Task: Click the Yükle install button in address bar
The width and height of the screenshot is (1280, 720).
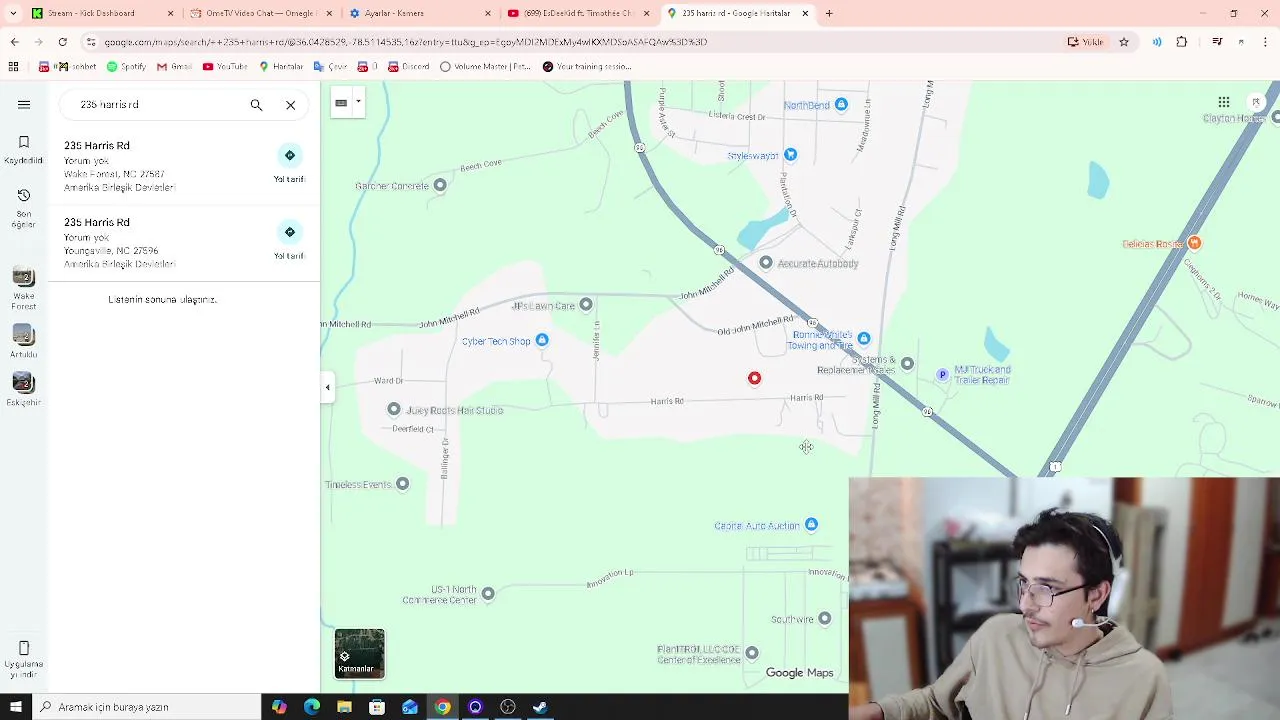Action: 1086,42
